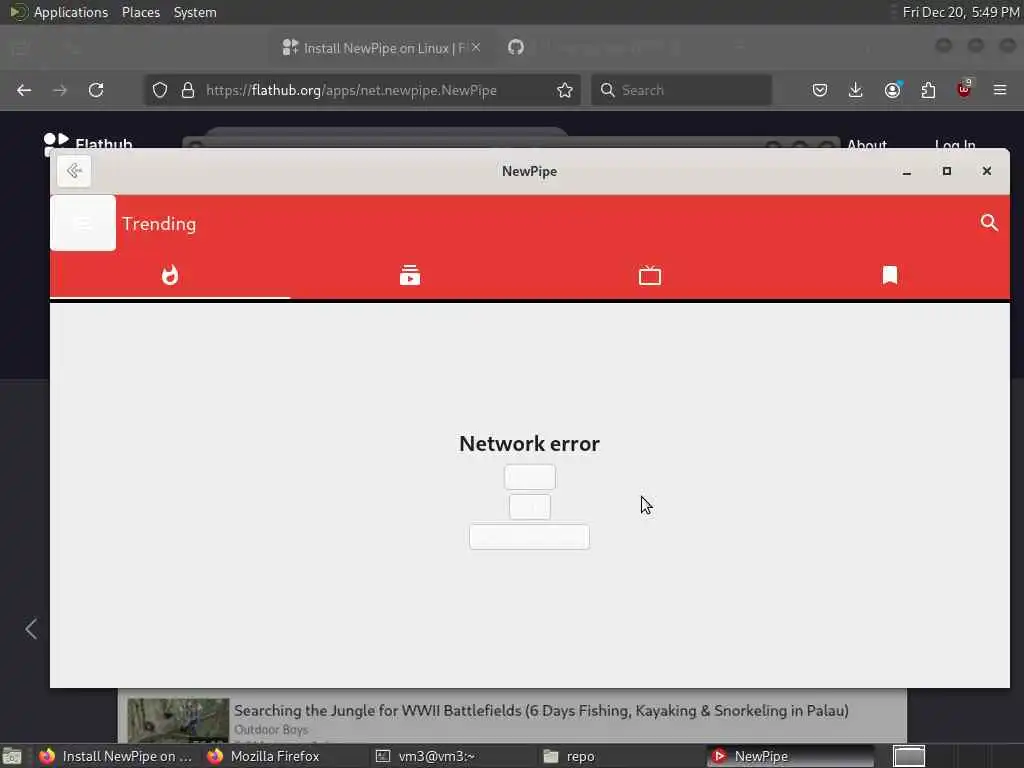Screen dimensions: 1024x768
Task: Click the Outdoor Boys video thumbnail
Action: tap(178, 720)
